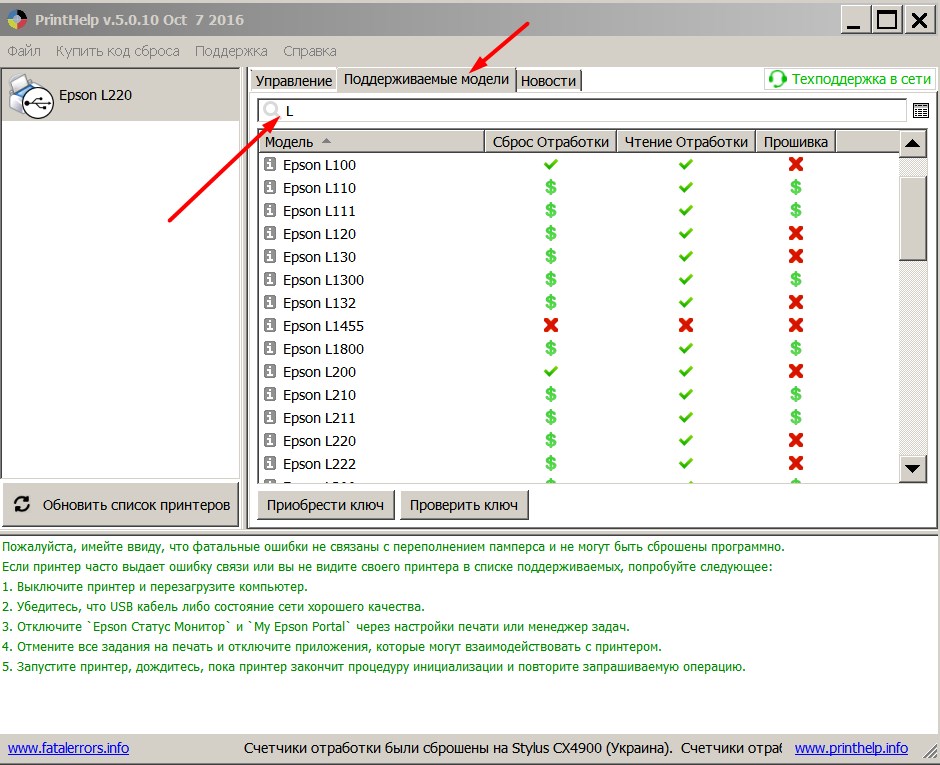This screenshot has height=765, width=940.
Task: Select the Epson L220 printer in sidebar
Action: click(120, 95)
